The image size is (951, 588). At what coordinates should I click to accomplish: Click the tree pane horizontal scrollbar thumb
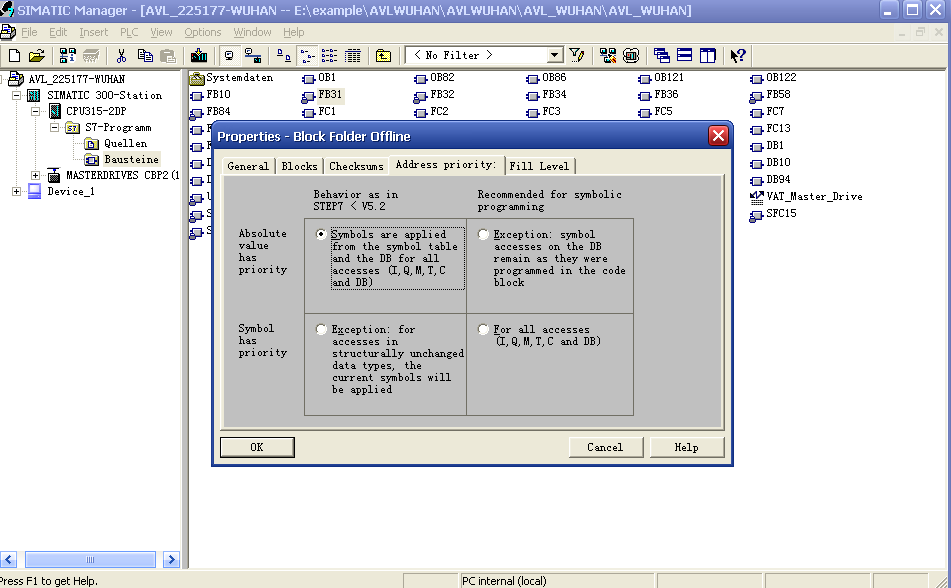(x=90, y=559)
